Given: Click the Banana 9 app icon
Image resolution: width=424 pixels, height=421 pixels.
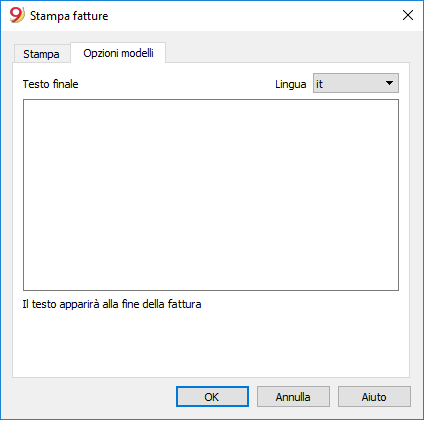Looking at the screenshot, I should tap(17, 15).
